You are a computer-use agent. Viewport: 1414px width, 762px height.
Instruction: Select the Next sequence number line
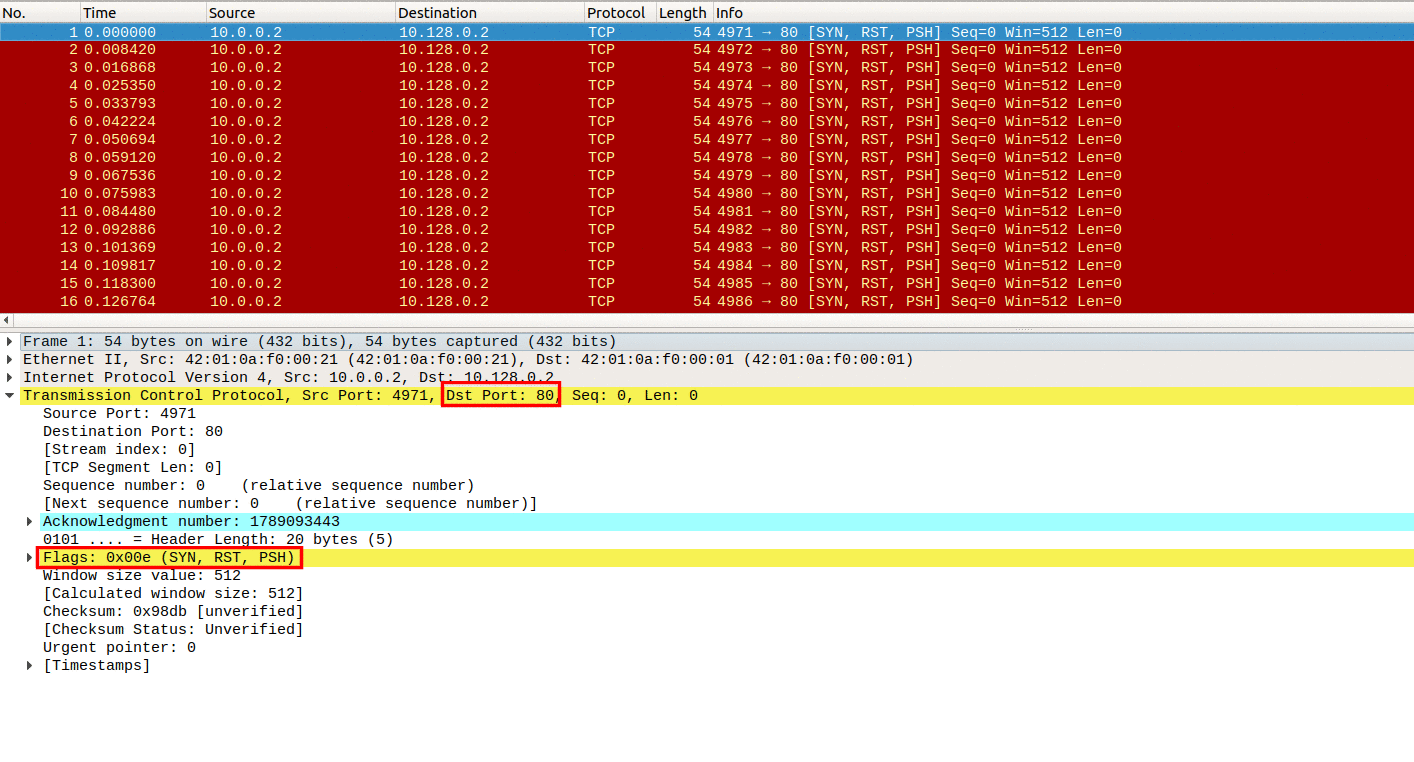(x=290, y=504)
